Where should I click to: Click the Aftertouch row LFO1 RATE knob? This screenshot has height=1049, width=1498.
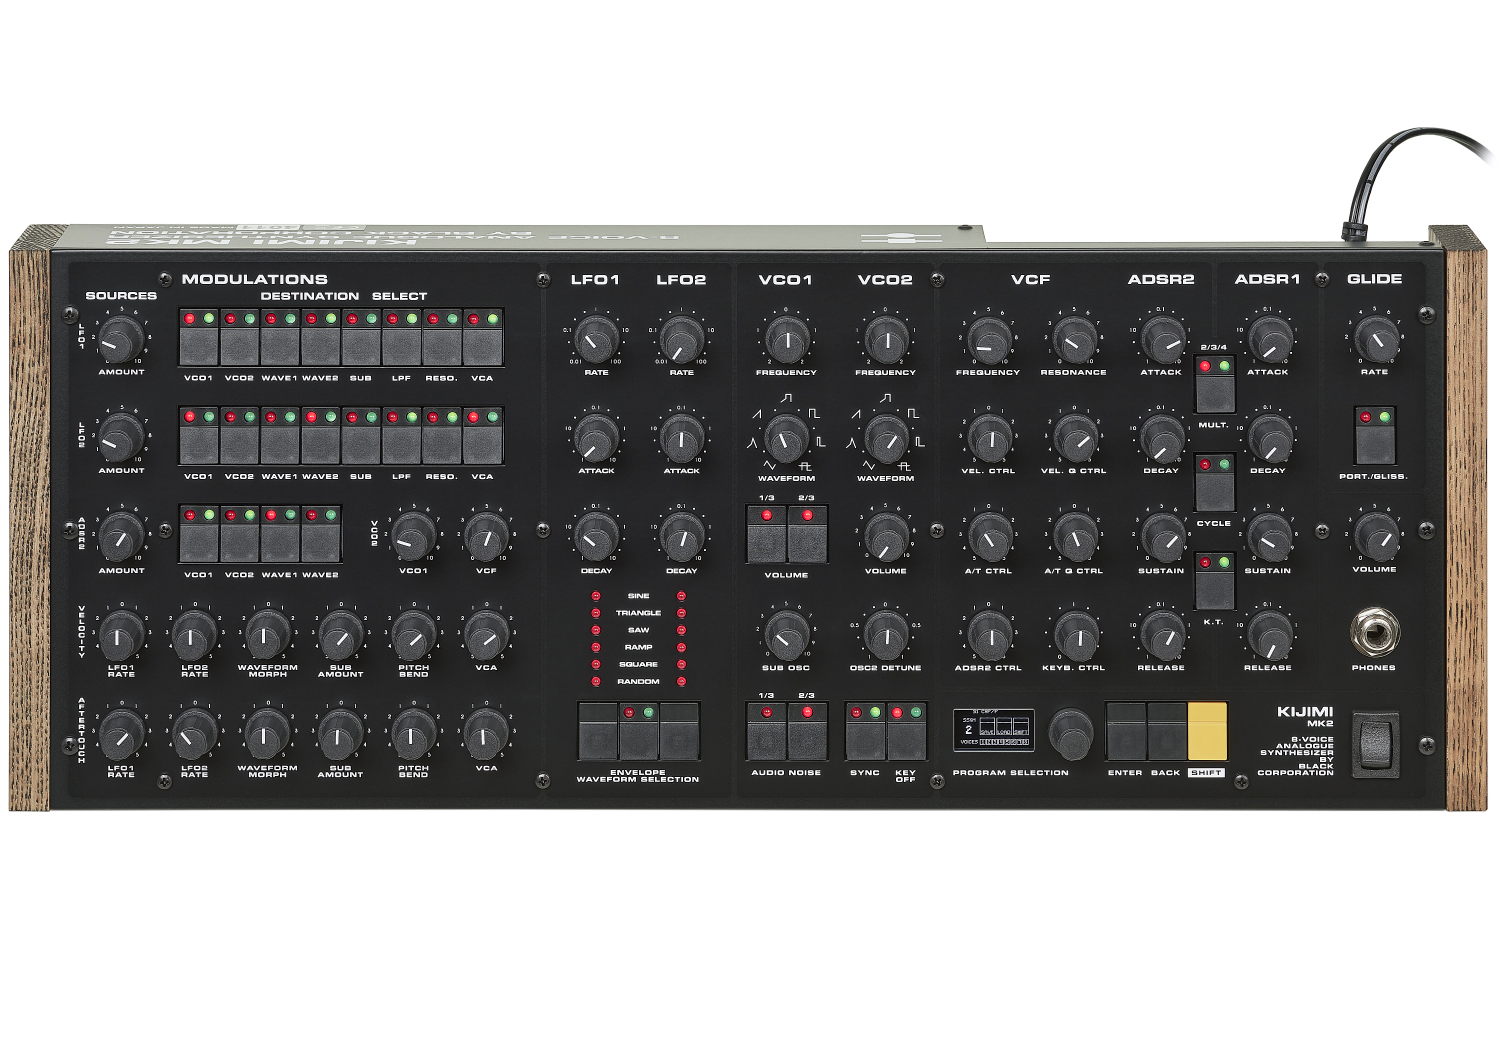(121, 735)
